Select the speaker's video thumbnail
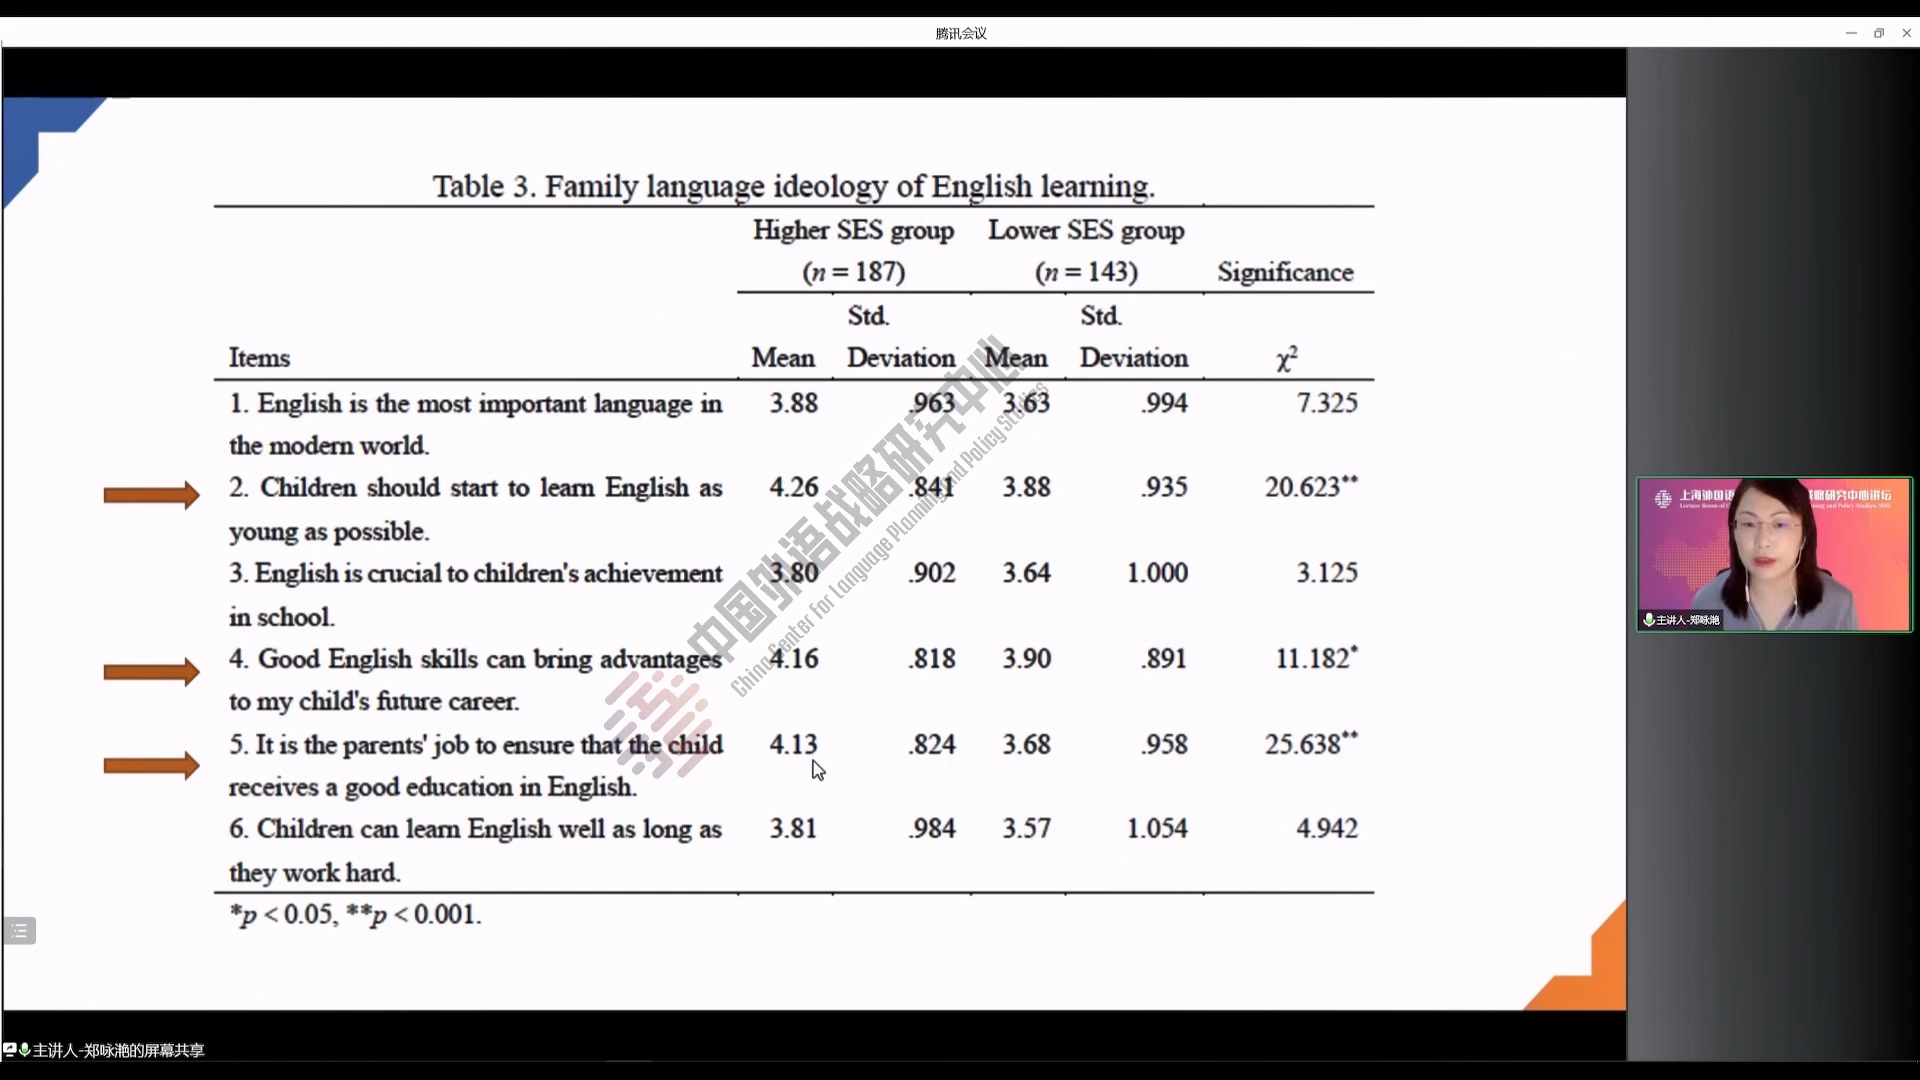 pos(1773,554)
